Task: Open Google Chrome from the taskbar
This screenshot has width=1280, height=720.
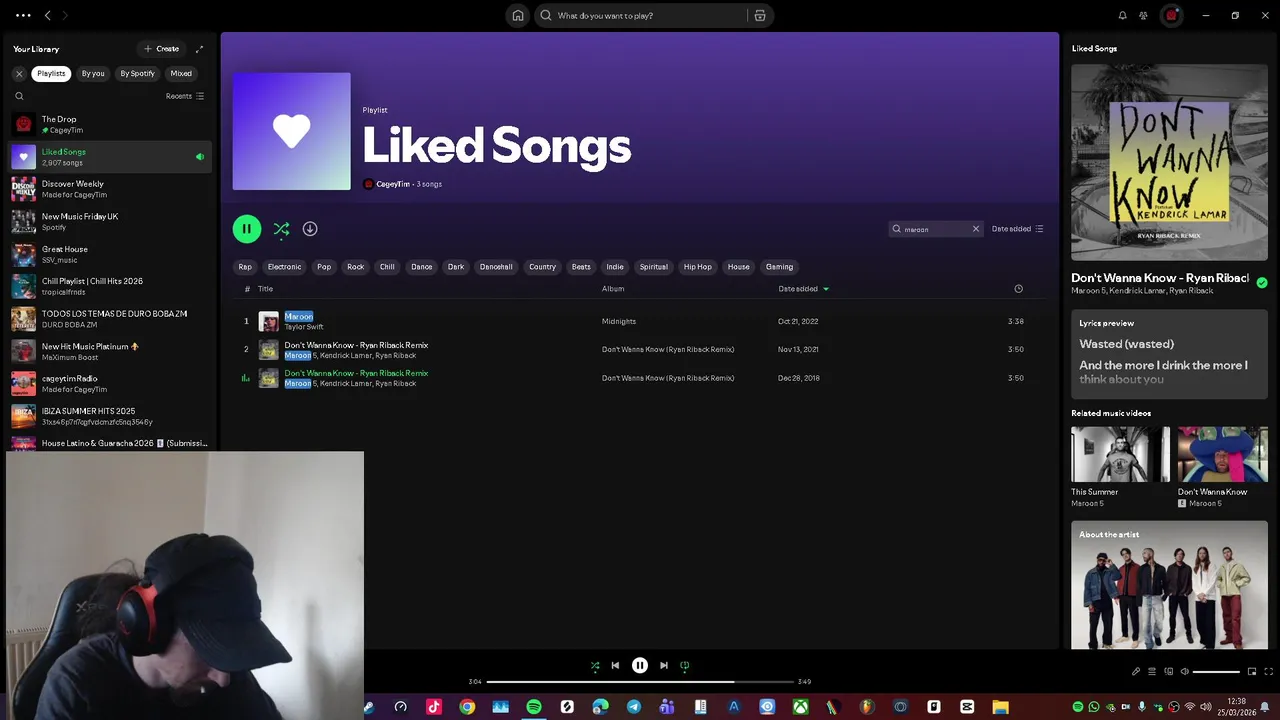Action: 467,707
